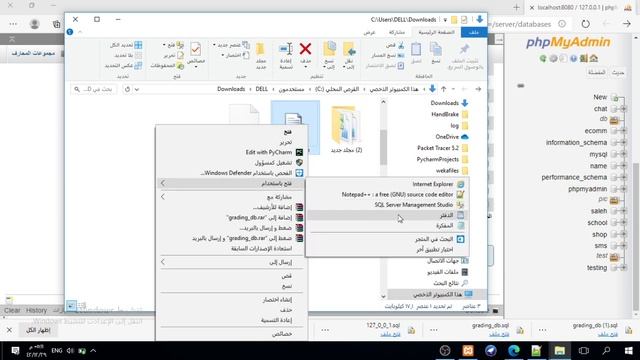Click the Properties (خصائص) checkmark ribbon icon

196,49
